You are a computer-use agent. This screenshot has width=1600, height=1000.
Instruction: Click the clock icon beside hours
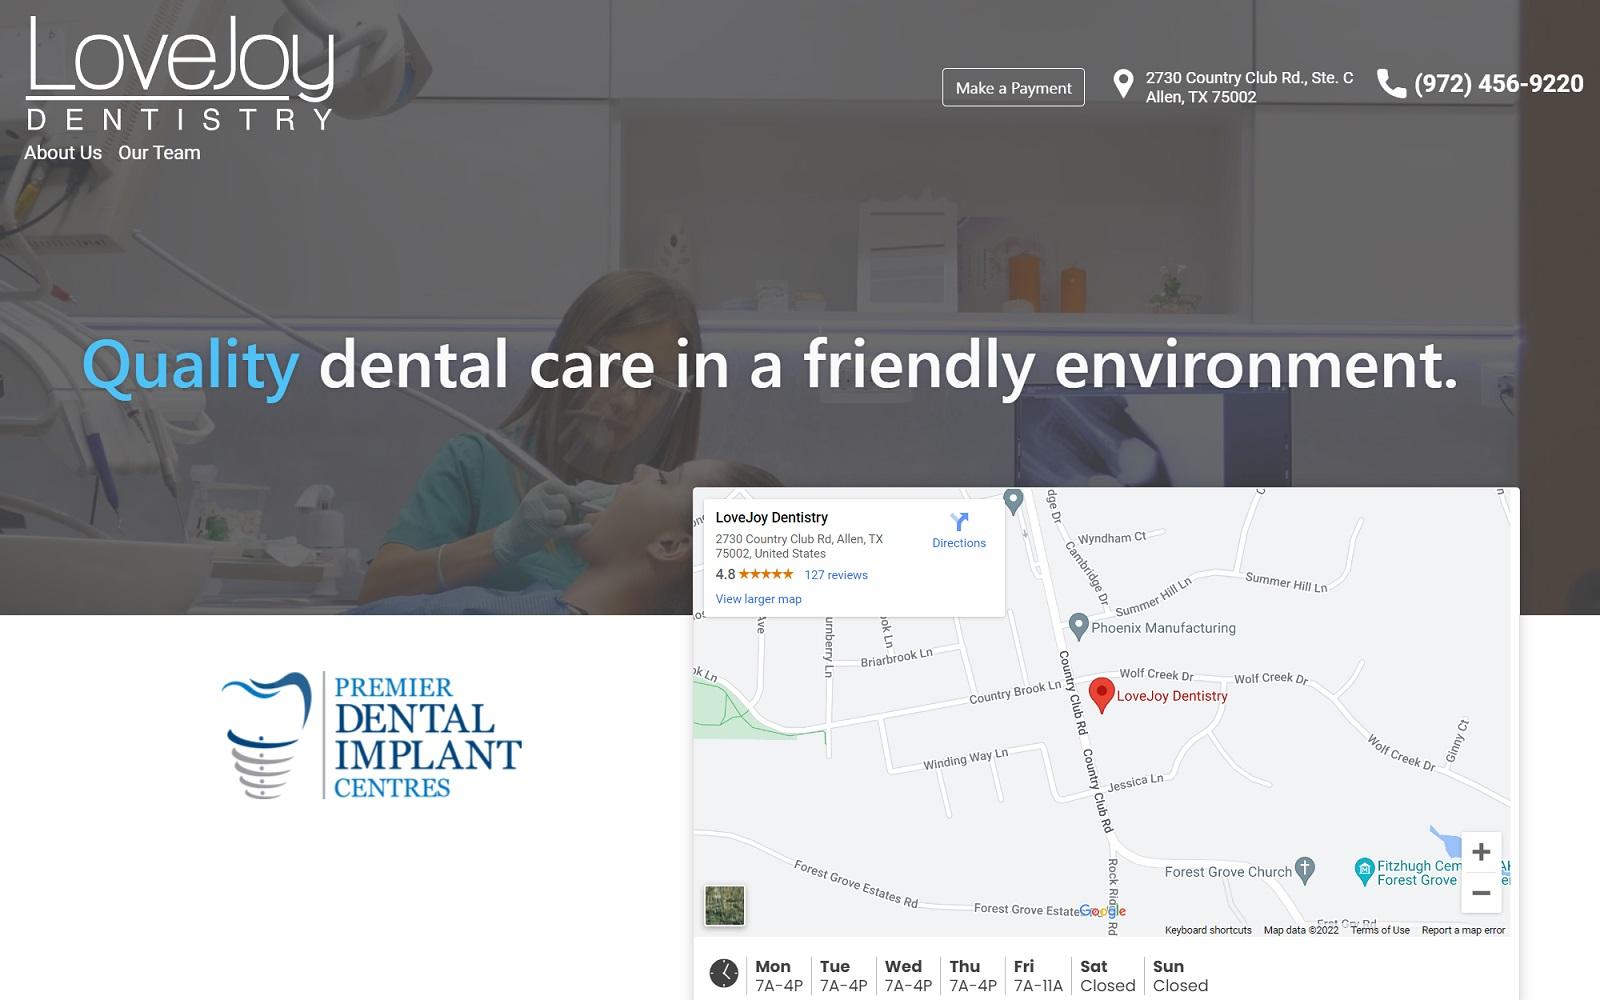pyautogui.click(x=724, y=973)
